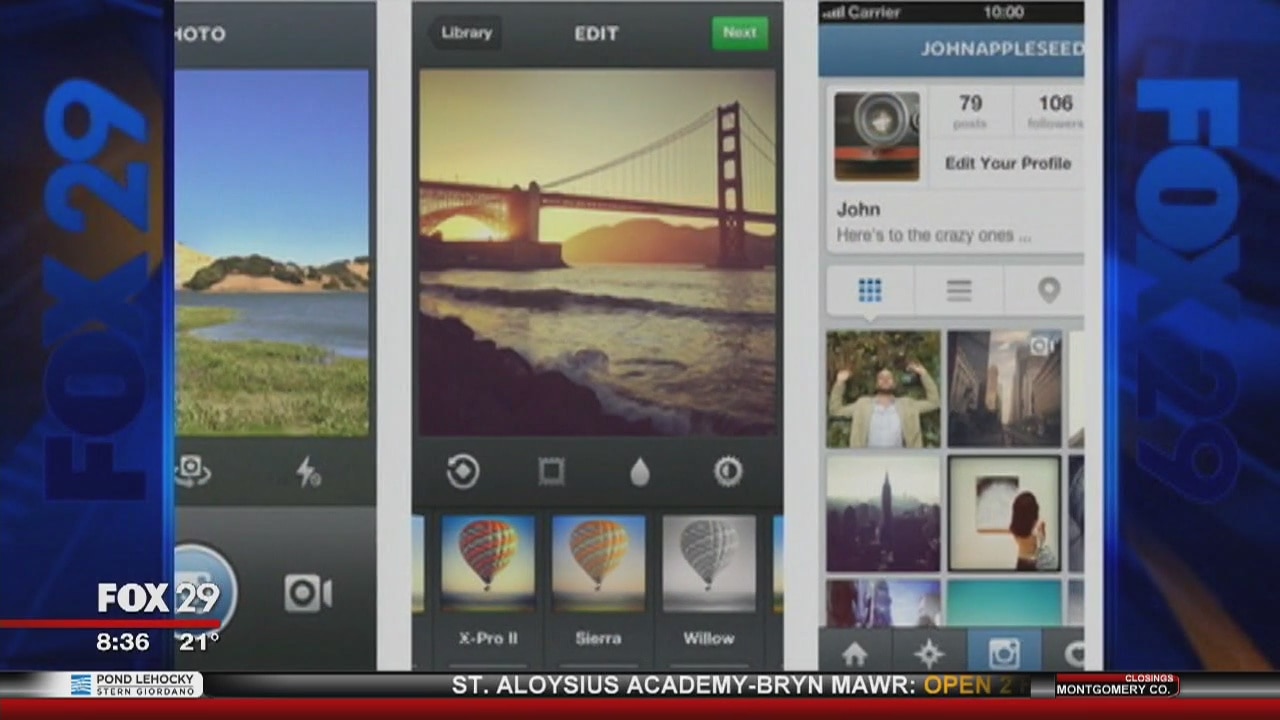View the 79 posts count
Image resolution: width=1280 pixels, height=720 pixels.
pos(970,111)
